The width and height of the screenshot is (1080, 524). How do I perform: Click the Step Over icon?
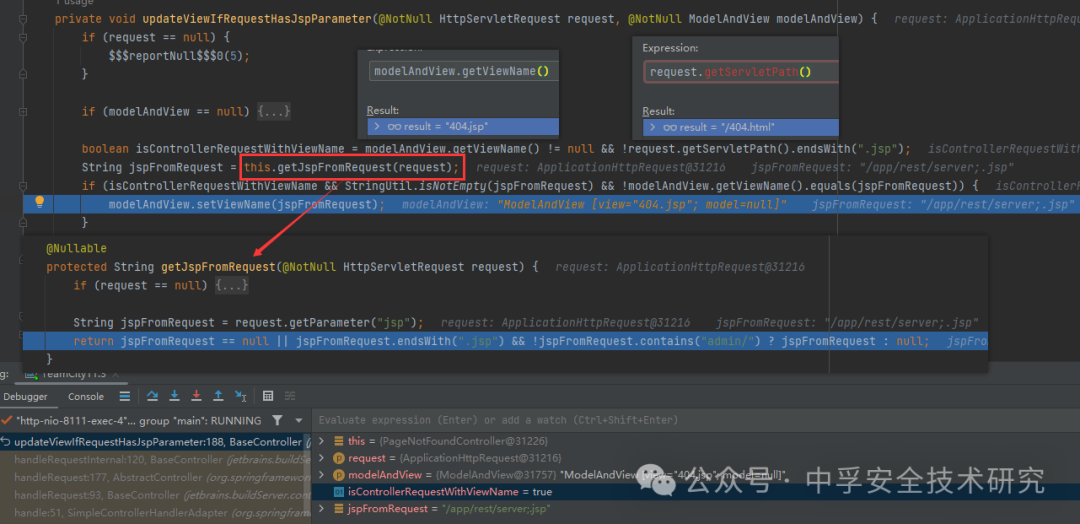pos(153,396)
